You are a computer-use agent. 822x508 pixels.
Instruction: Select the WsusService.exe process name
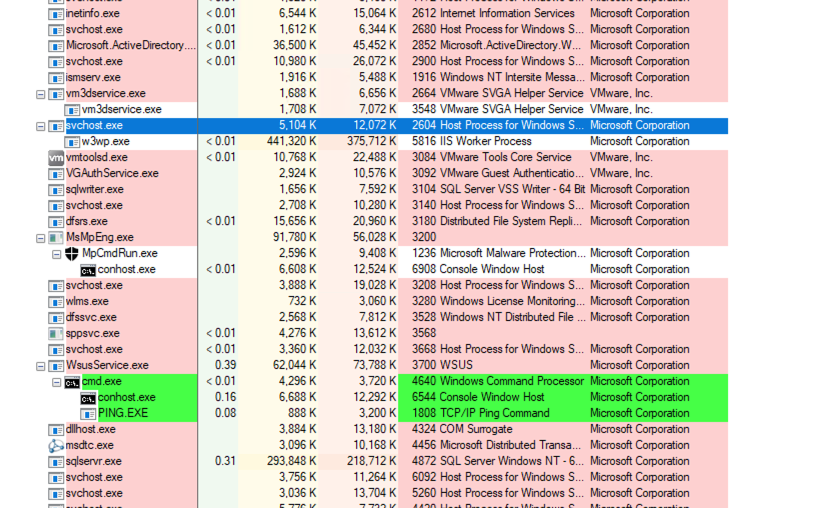(x=107, y=365)
